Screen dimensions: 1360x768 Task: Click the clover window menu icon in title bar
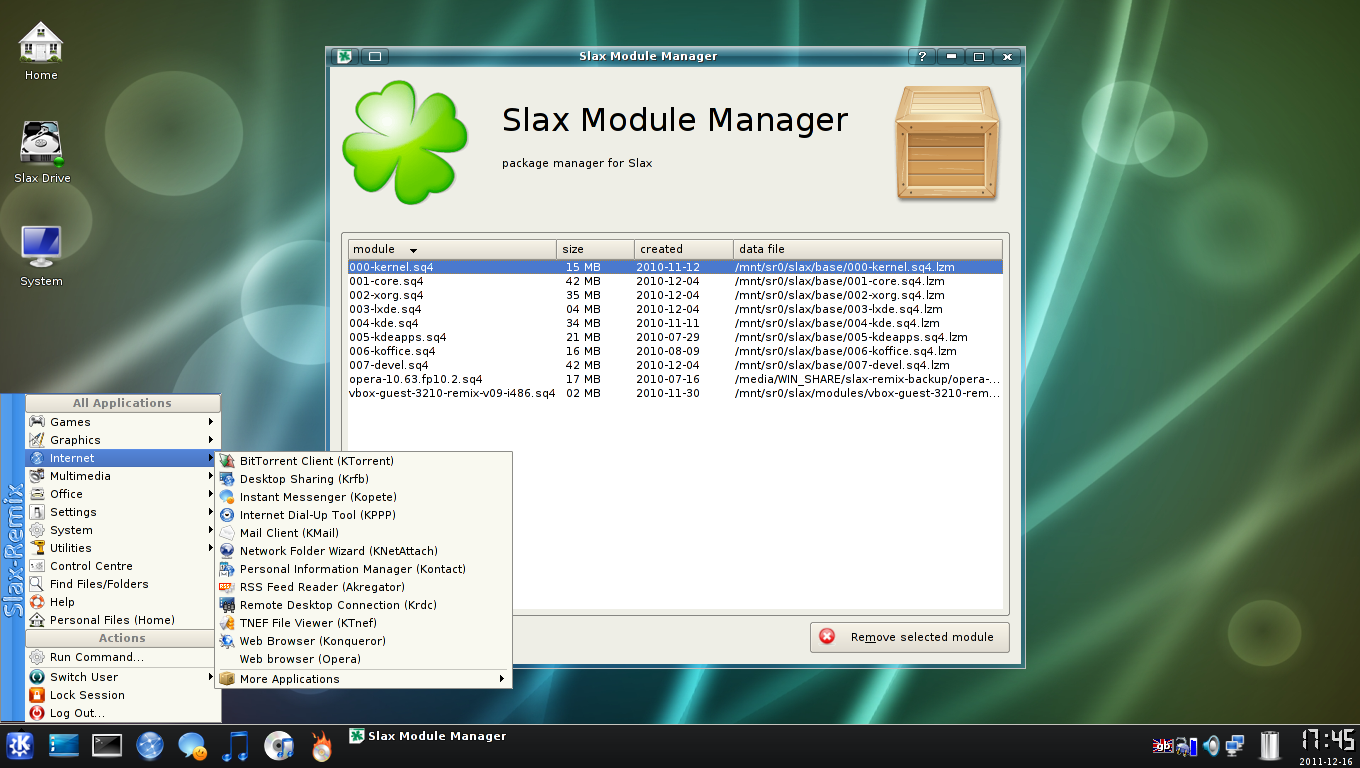pyautogui.click(x=343, y=57)
